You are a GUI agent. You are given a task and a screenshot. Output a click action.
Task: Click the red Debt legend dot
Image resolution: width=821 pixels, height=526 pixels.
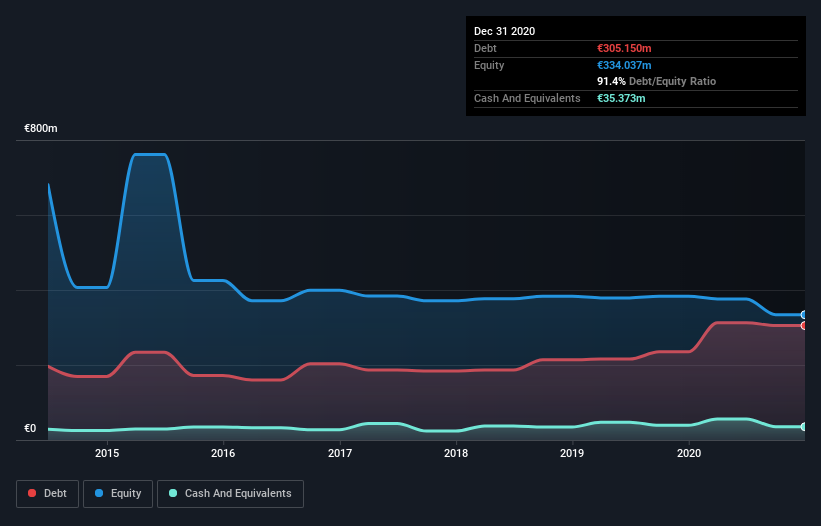[x=32, y=493]
